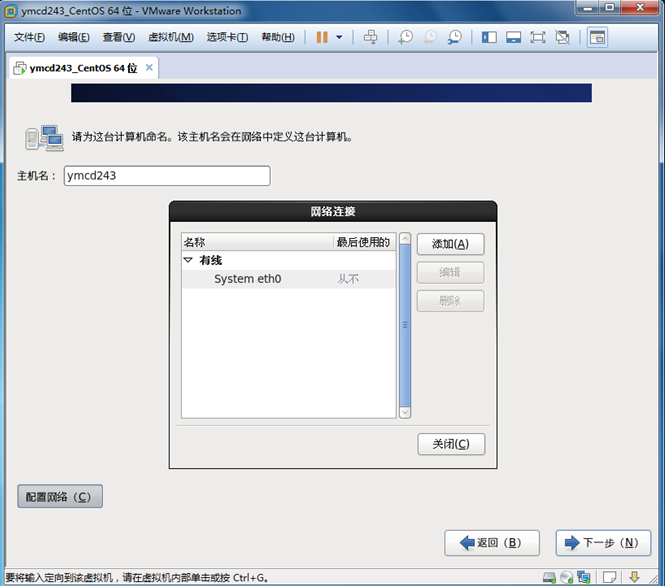
Task: Click the network computers icon
Action: [x=45, y=138]
